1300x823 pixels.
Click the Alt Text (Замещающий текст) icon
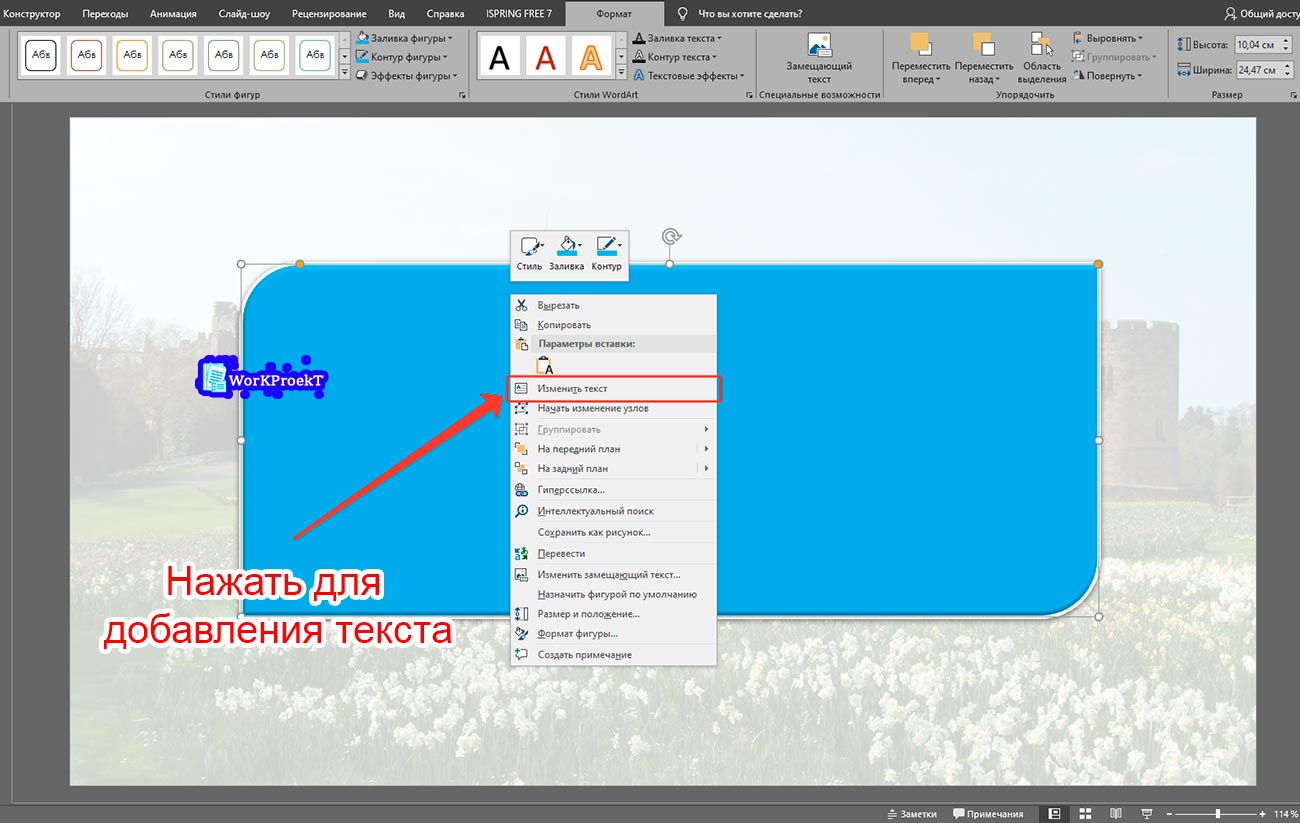819,48
